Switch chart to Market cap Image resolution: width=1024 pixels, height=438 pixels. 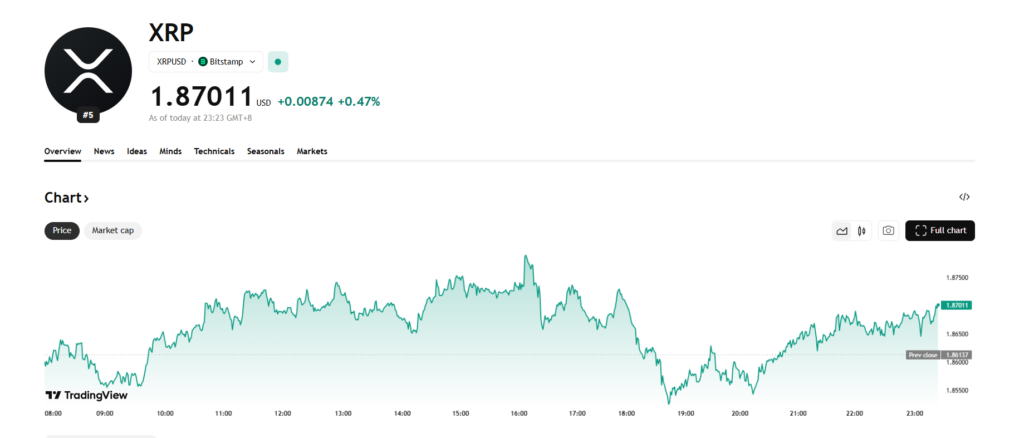[113, 231]
